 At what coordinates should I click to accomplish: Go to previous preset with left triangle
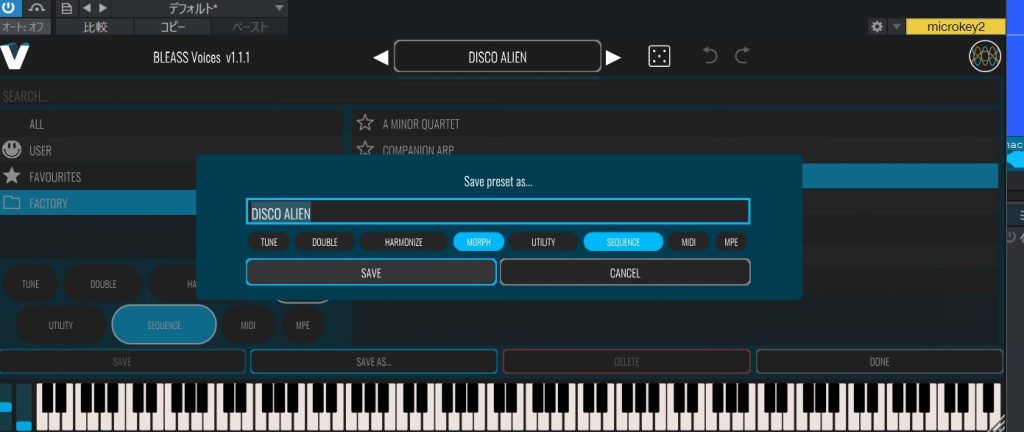click(x=380, y=58)
